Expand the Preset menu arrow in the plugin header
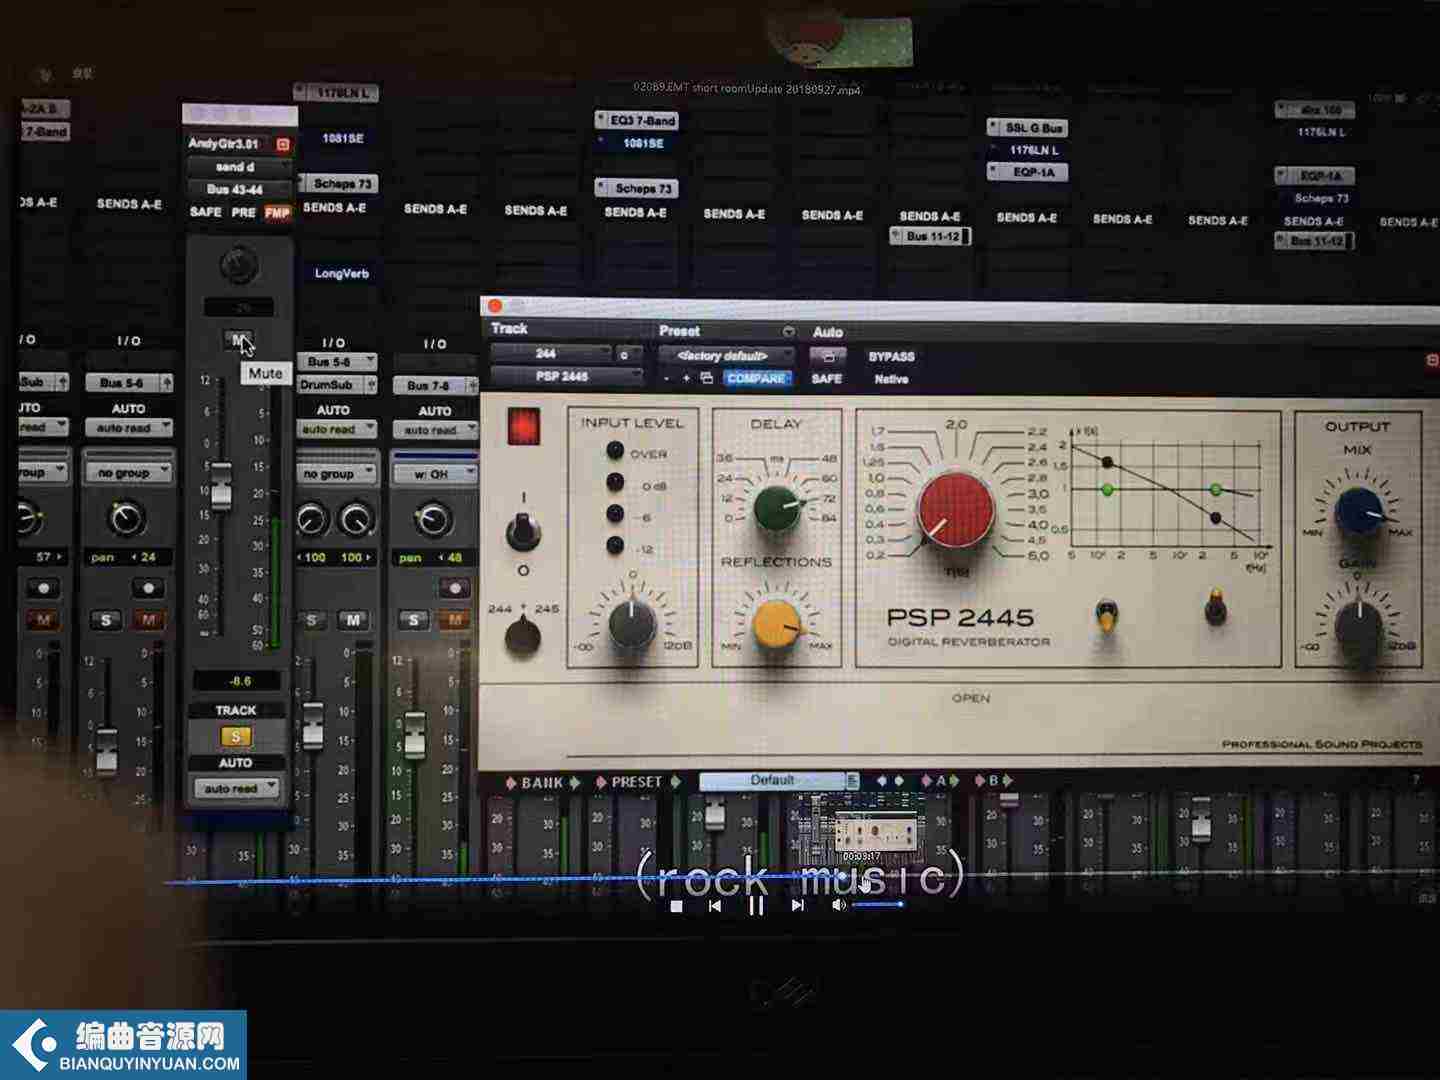 [x=787, y=331]
